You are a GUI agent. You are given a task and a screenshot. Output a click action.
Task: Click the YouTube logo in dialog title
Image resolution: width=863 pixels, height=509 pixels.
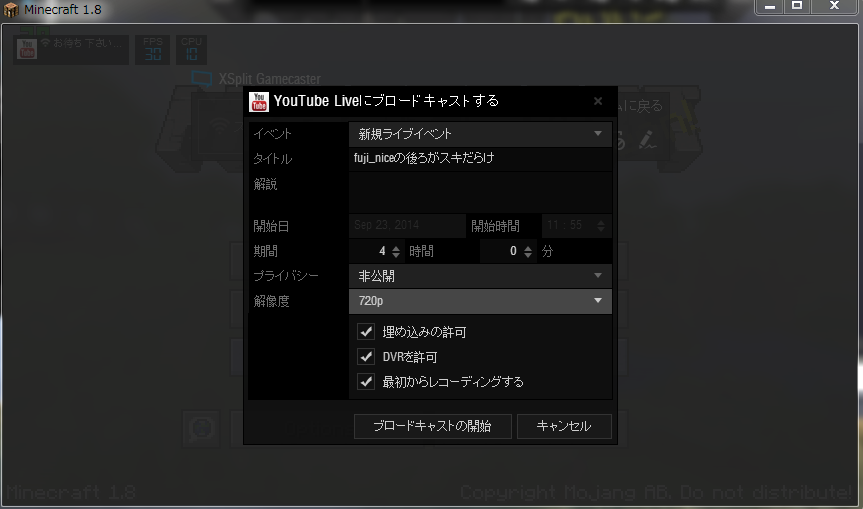(259, 102)
